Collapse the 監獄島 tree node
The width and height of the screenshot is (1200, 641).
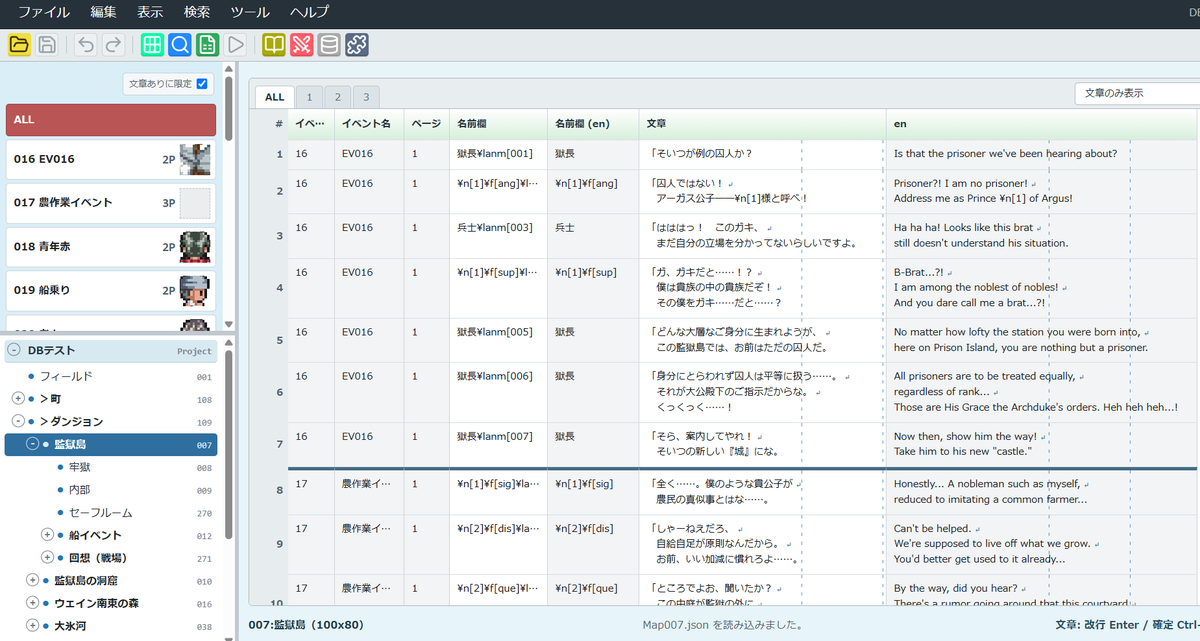point(32,444)
